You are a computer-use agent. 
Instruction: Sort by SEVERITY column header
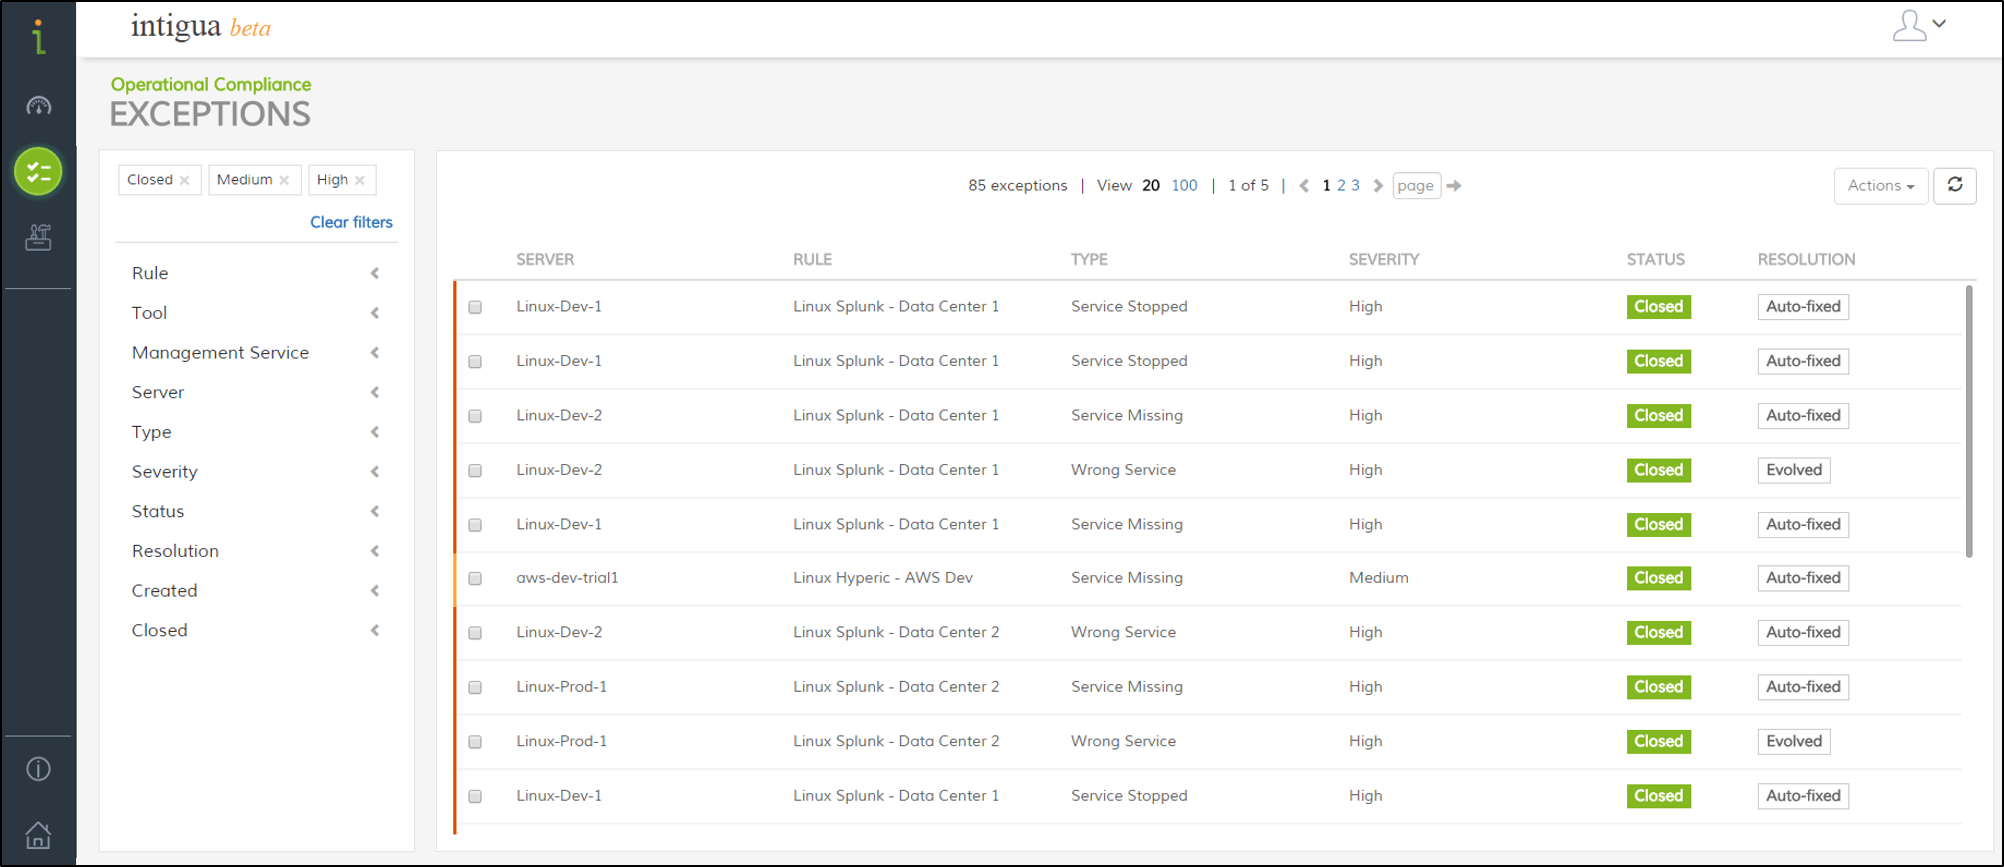(1384, 260)
